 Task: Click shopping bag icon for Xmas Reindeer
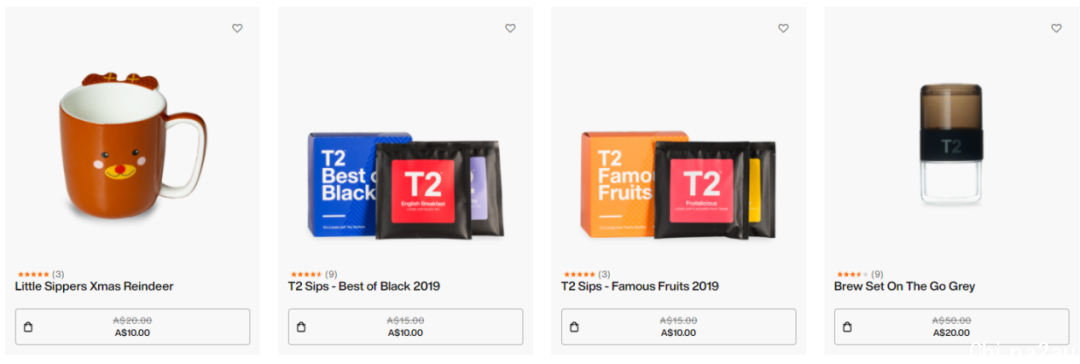(x=28, y=327)
